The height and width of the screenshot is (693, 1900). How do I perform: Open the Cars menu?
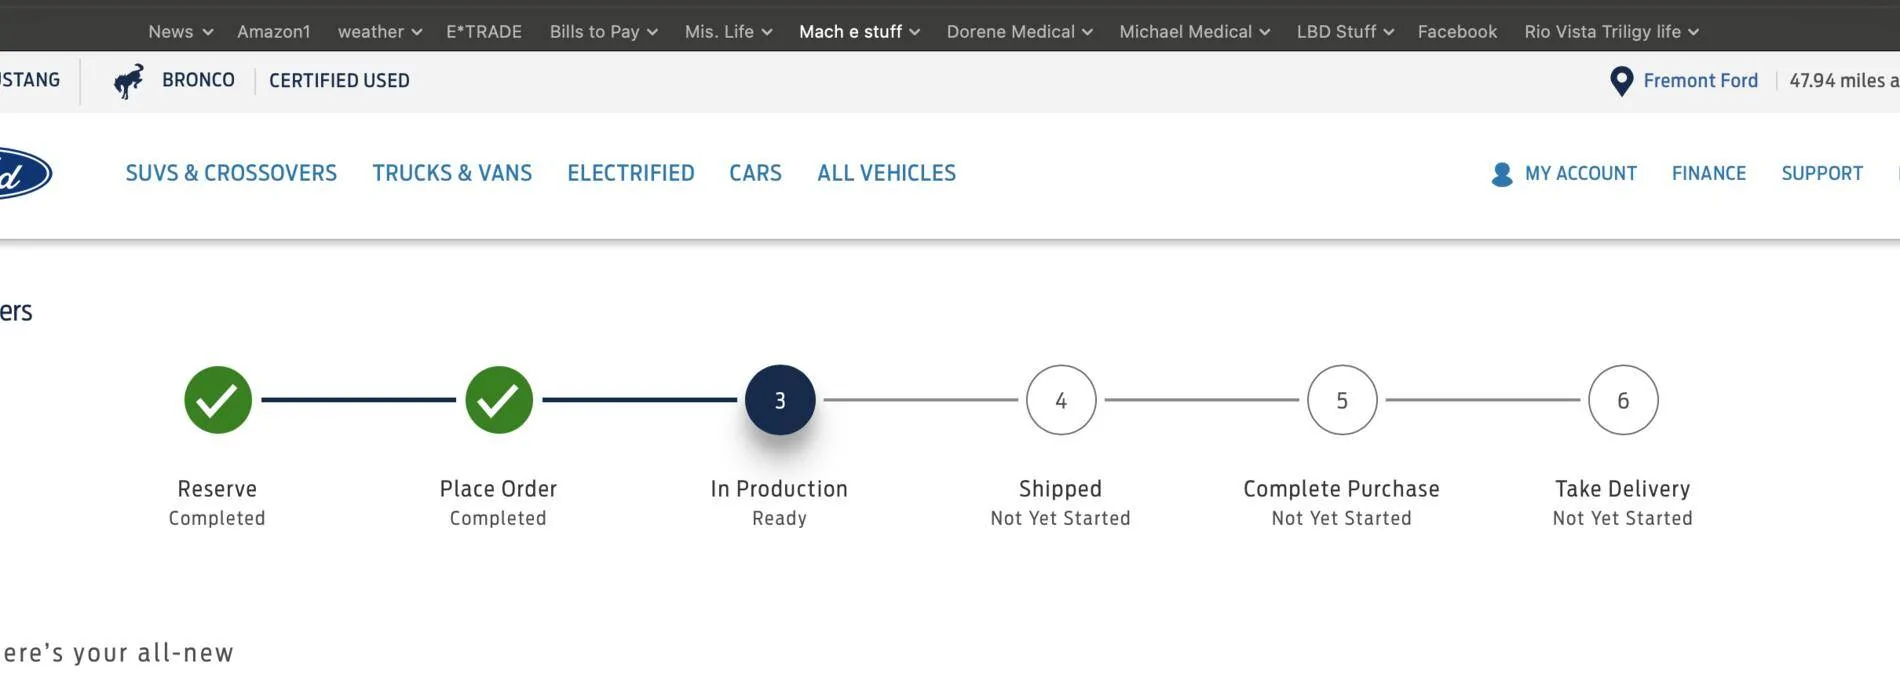point(755,173)
